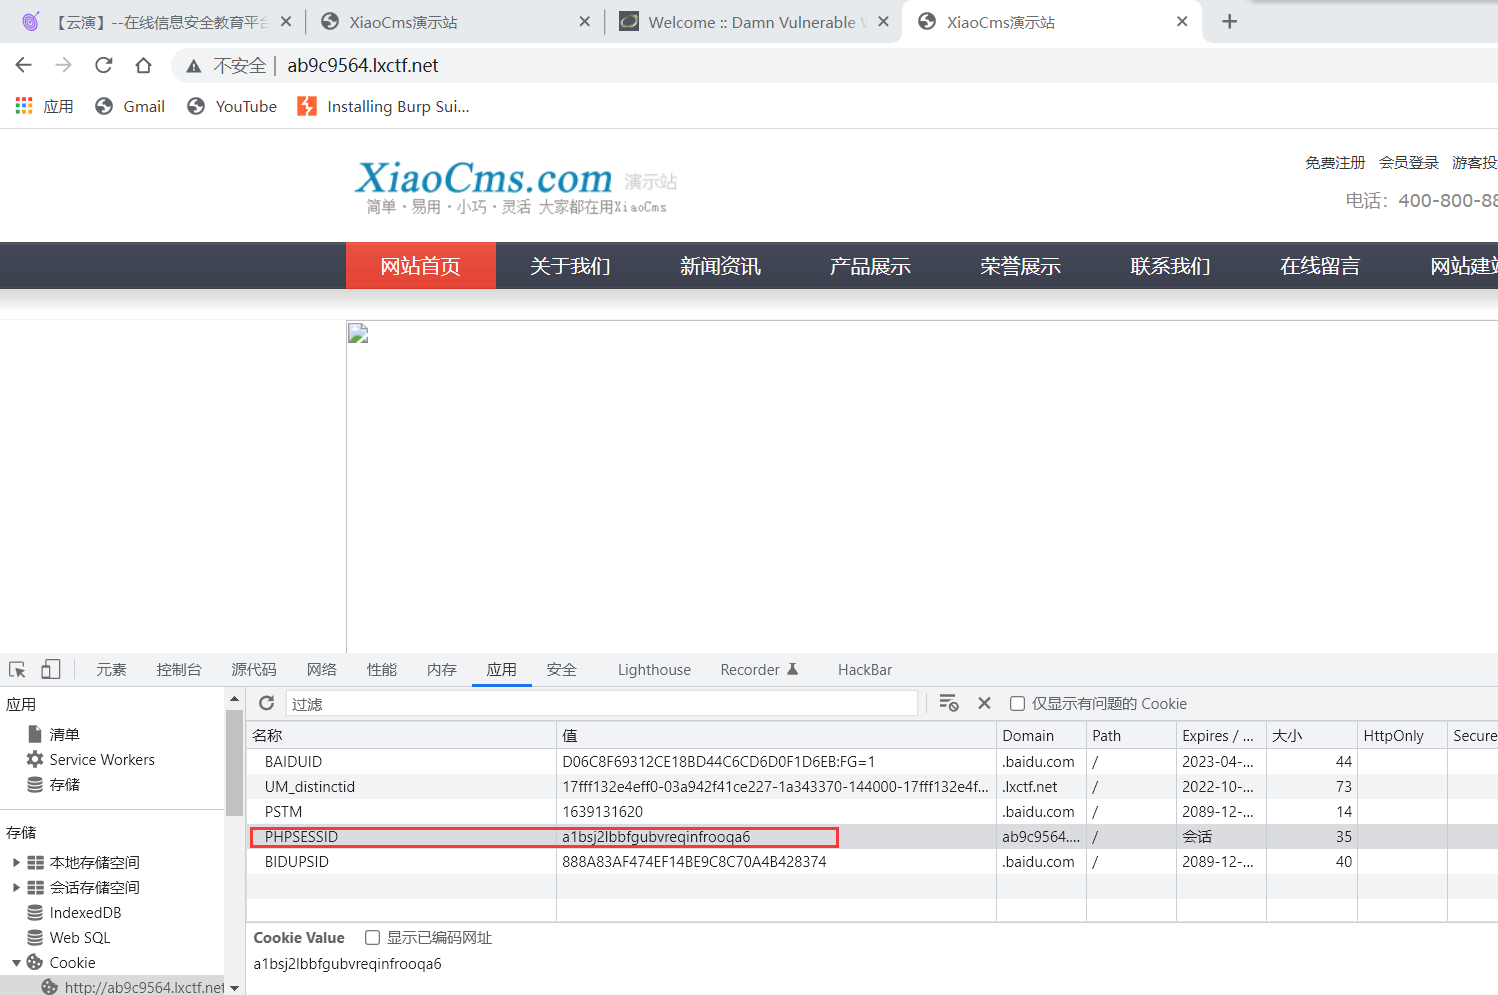
Task: Open 新闻资讯 navigation item
Action: pos(720,266)
